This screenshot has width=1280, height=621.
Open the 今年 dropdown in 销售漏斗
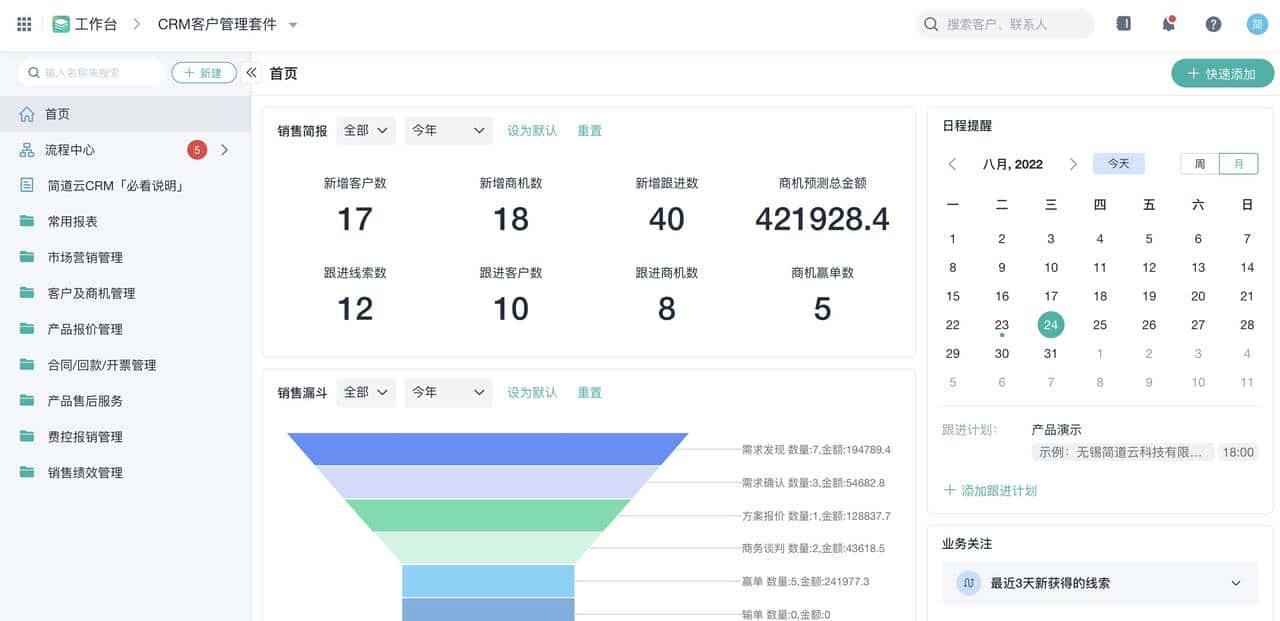tap(448, 392)
